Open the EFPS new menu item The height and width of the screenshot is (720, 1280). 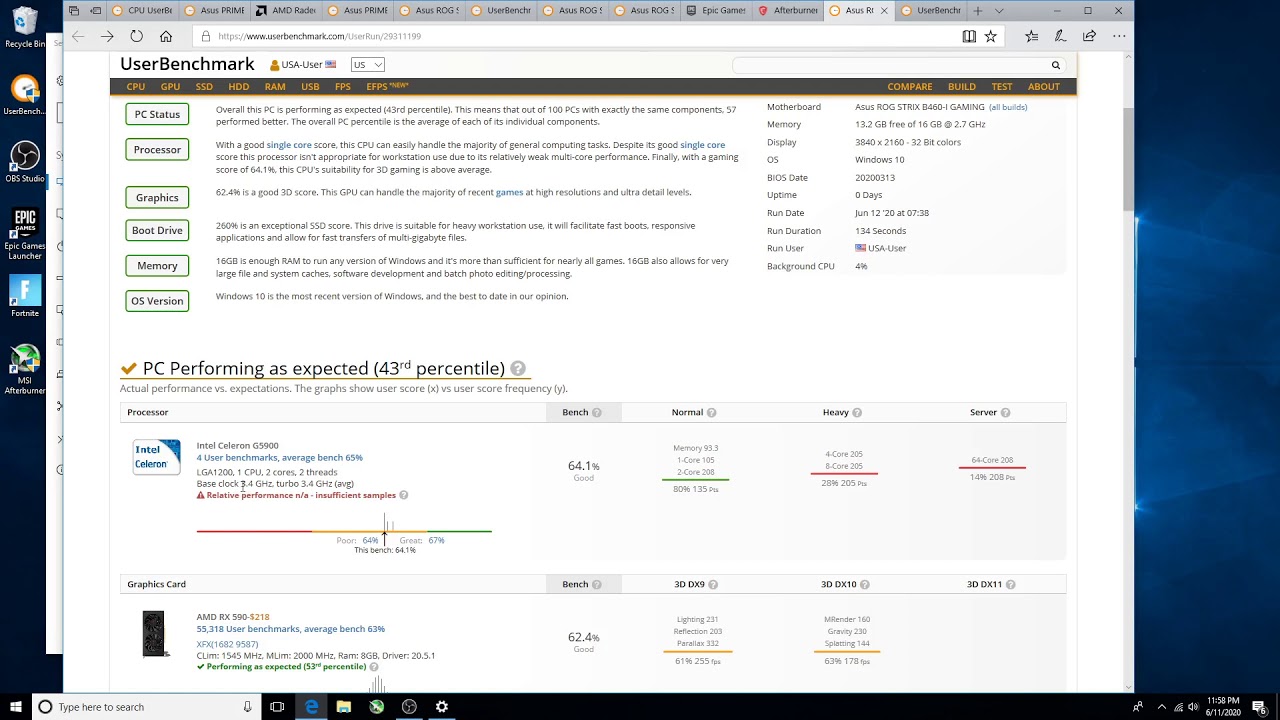pos(387,86)
